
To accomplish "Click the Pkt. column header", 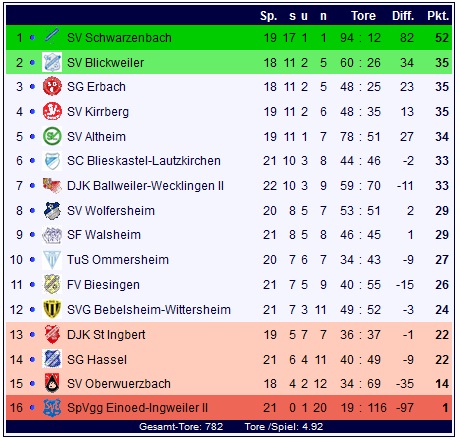I will coord(438,16).
